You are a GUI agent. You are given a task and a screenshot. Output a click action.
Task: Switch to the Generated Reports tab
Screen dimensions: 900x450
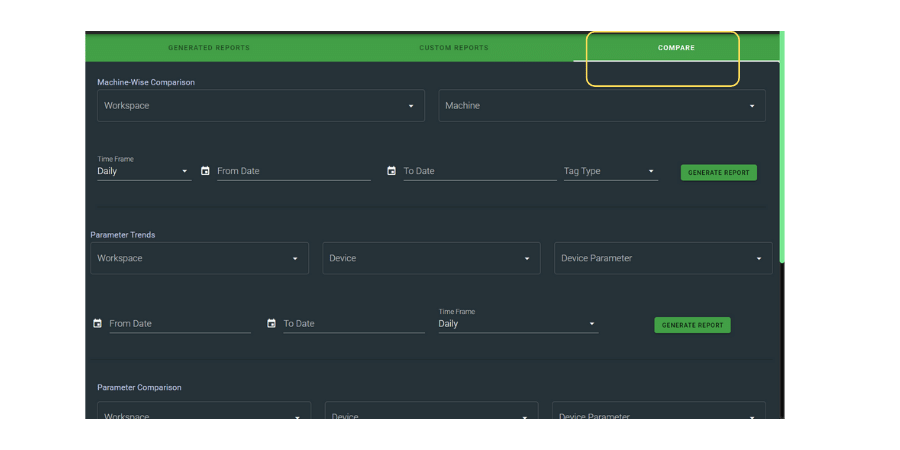[209, 48]
